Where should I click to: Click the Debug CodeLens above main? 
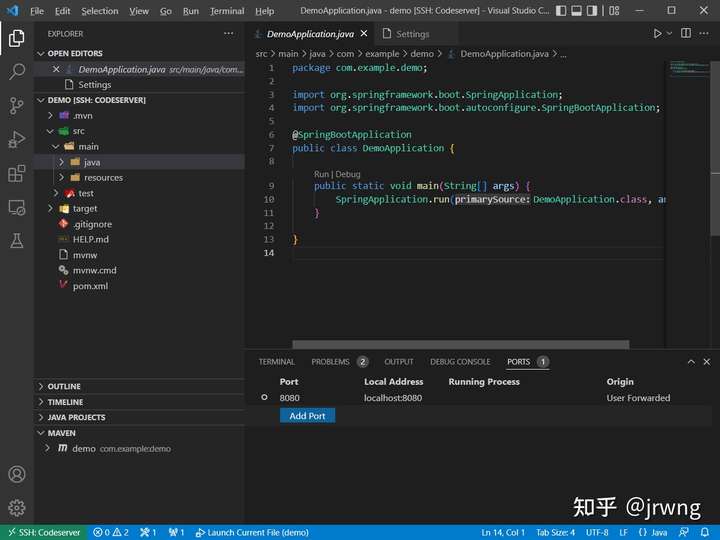(348, 174)
